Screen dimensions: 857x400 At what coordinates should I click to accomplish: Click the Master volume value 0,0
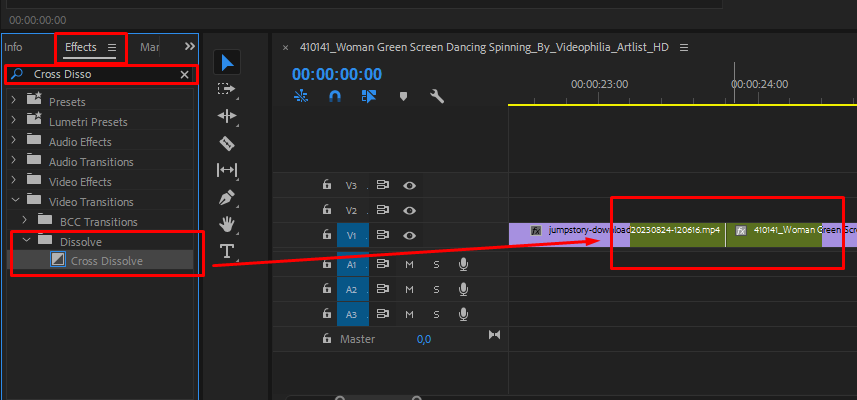coord(424,339)
